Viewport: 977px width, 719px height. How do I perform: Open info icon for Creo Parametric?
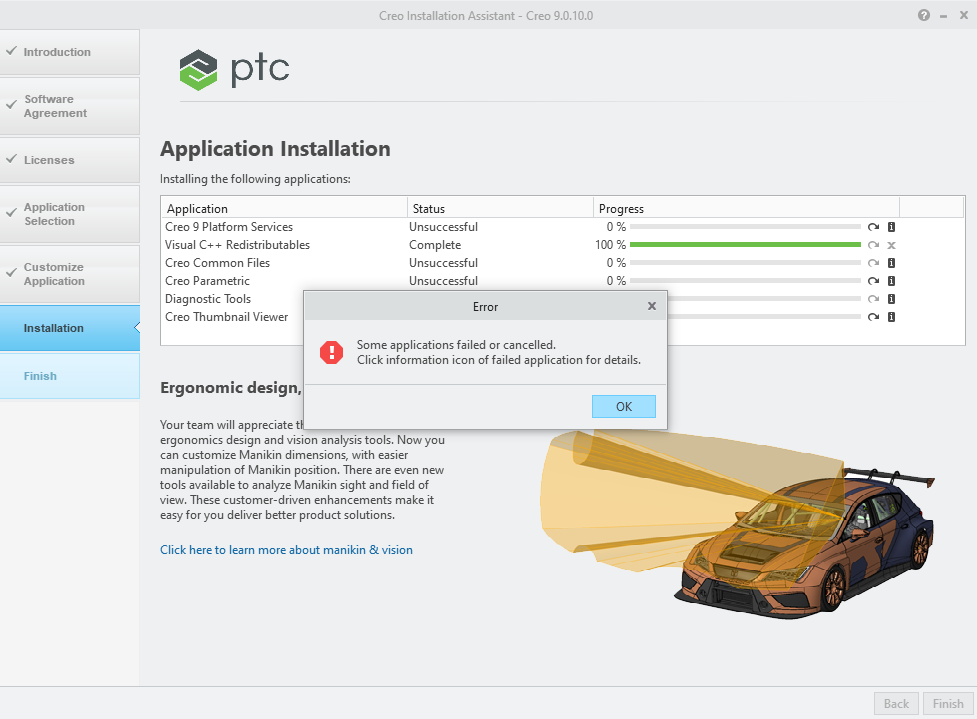tap(892, 281)
